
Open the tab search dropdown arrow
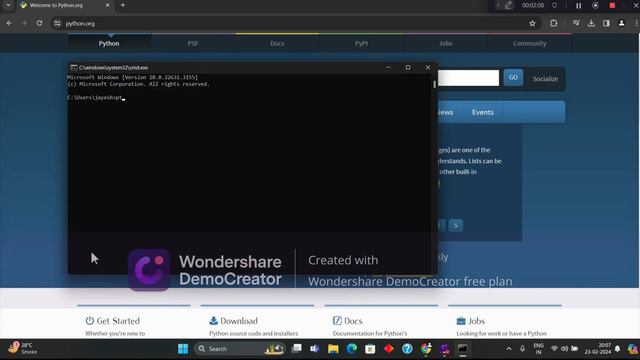click(x=8, y=5)
